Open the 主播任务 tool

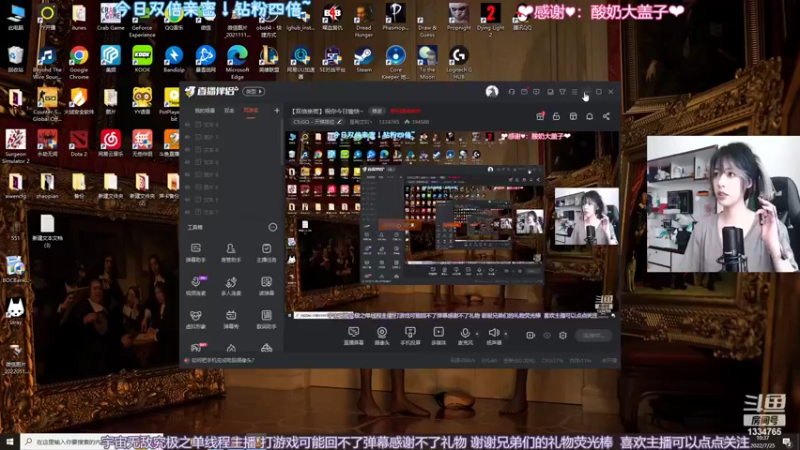click(x=266, y=253)
